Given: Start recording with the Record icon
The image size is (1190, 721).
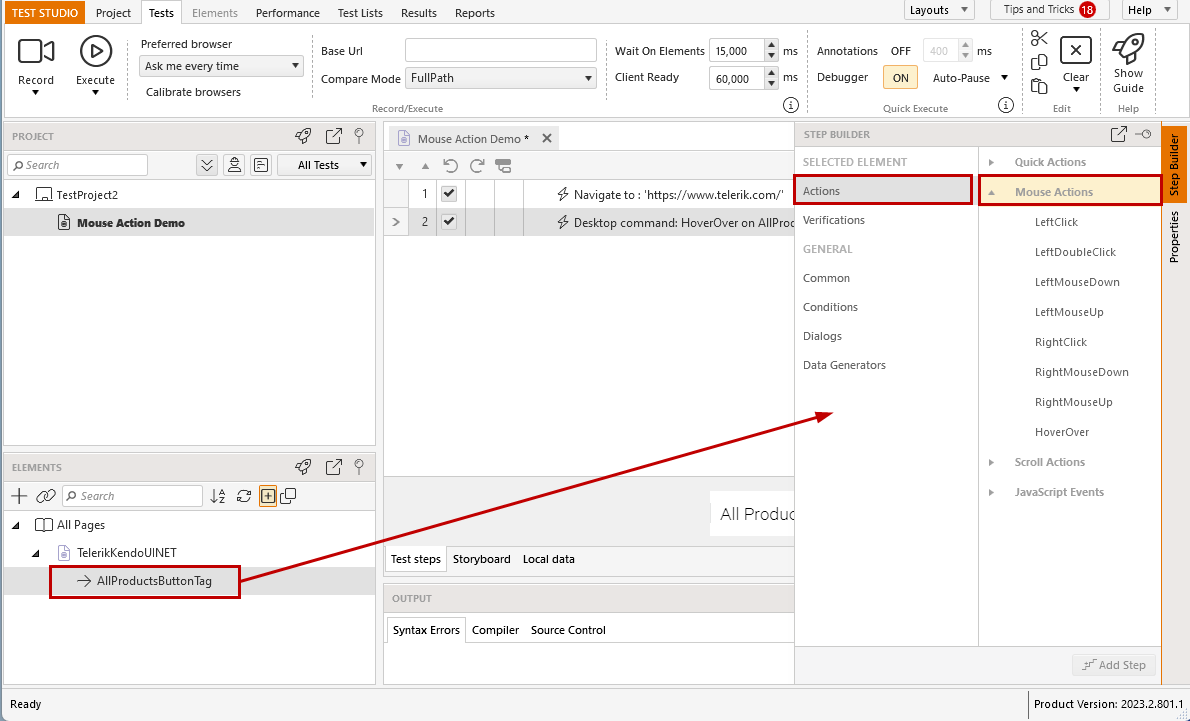Looking at the screenshot, I should [x=36, y=52].
